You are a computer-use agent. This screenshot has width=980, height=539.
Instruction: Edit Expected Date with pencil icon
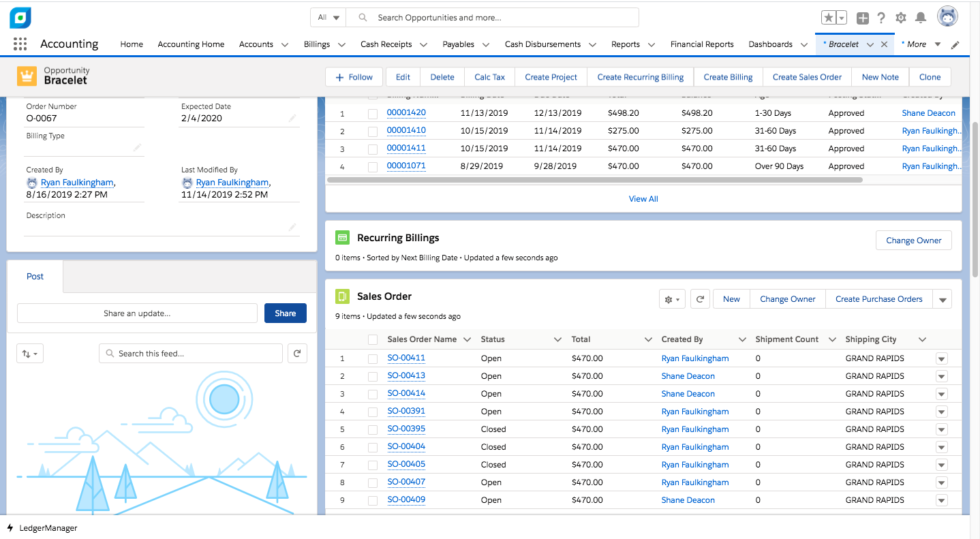point(293,118)
